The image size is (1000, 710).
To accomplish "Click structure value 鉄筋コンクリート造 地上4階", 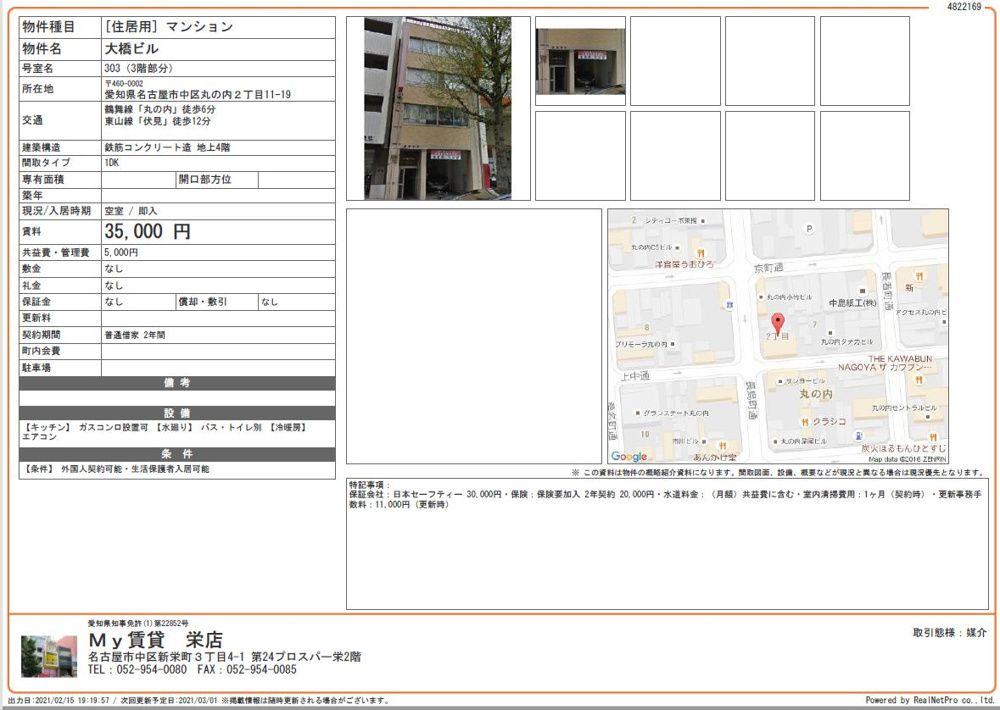I will pos(167,147).
